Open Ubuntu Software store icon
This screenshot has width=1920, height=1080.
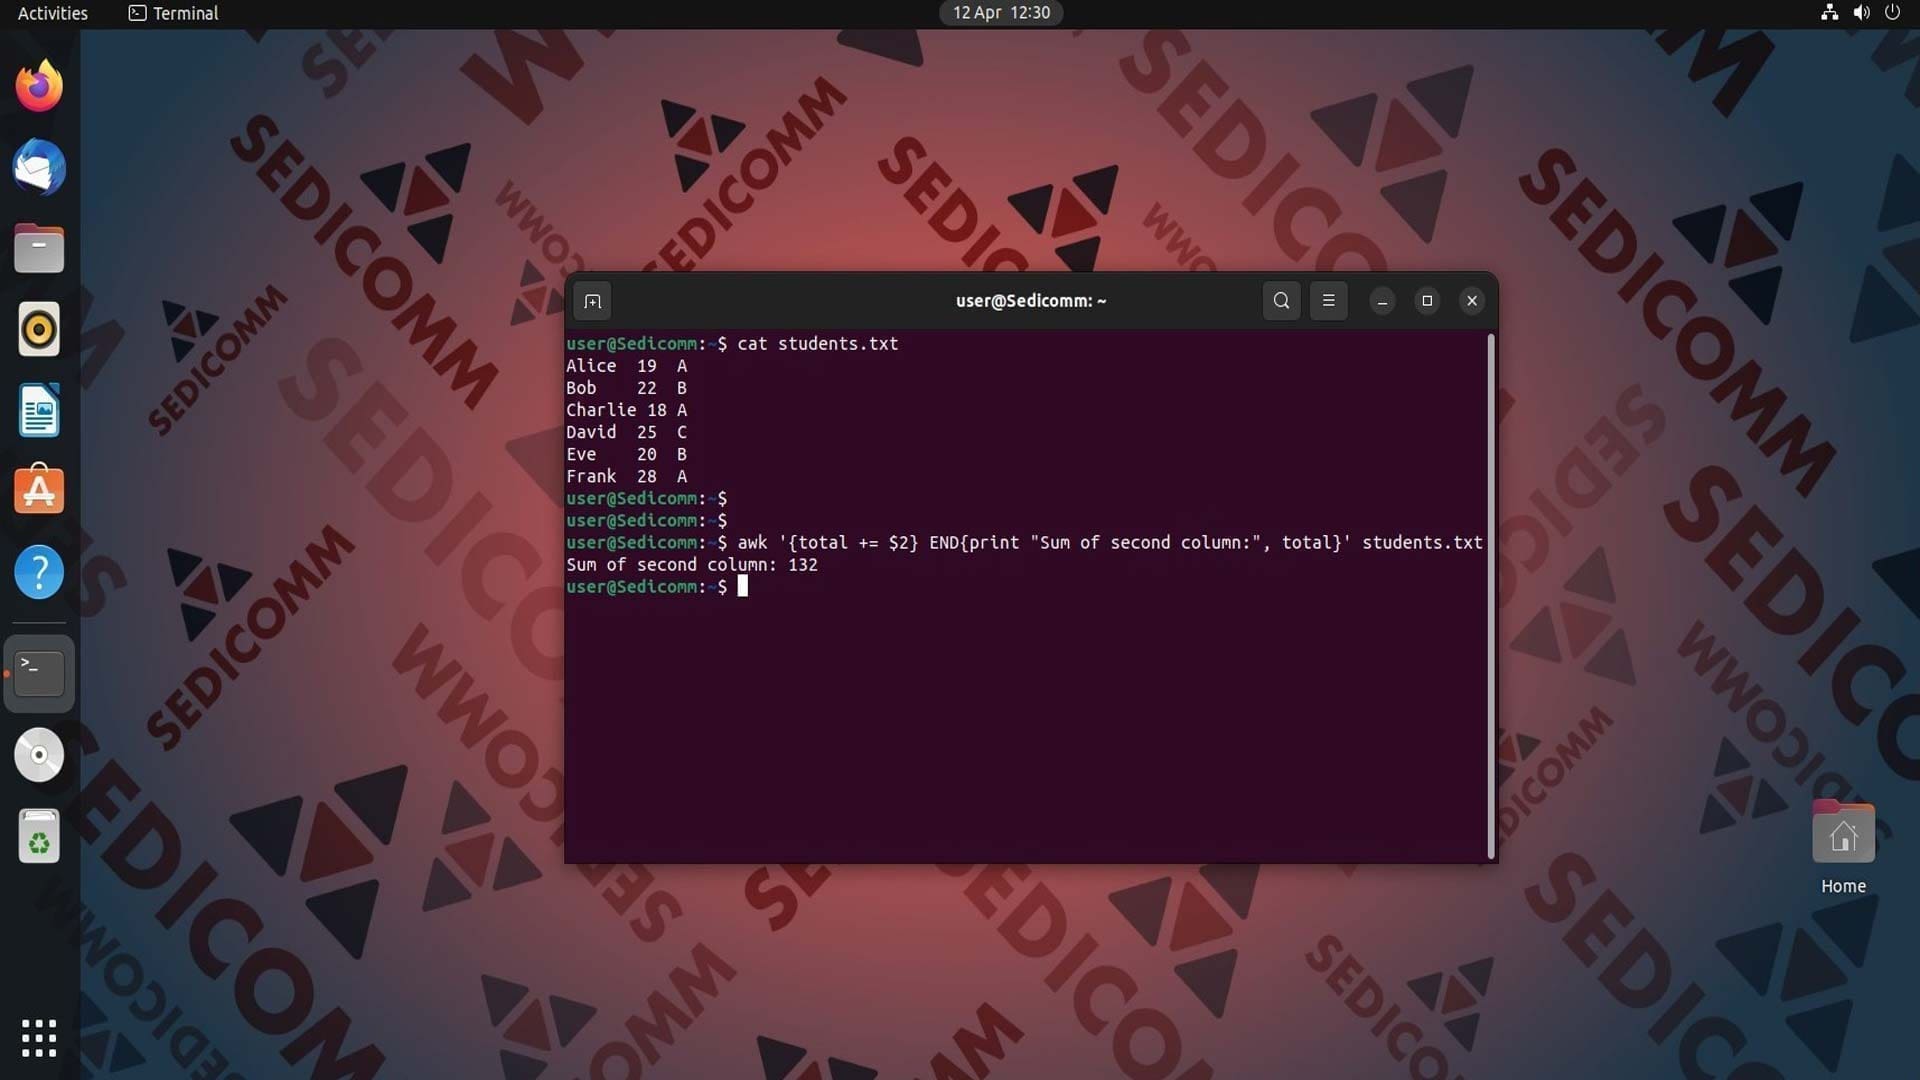(39, 490)
